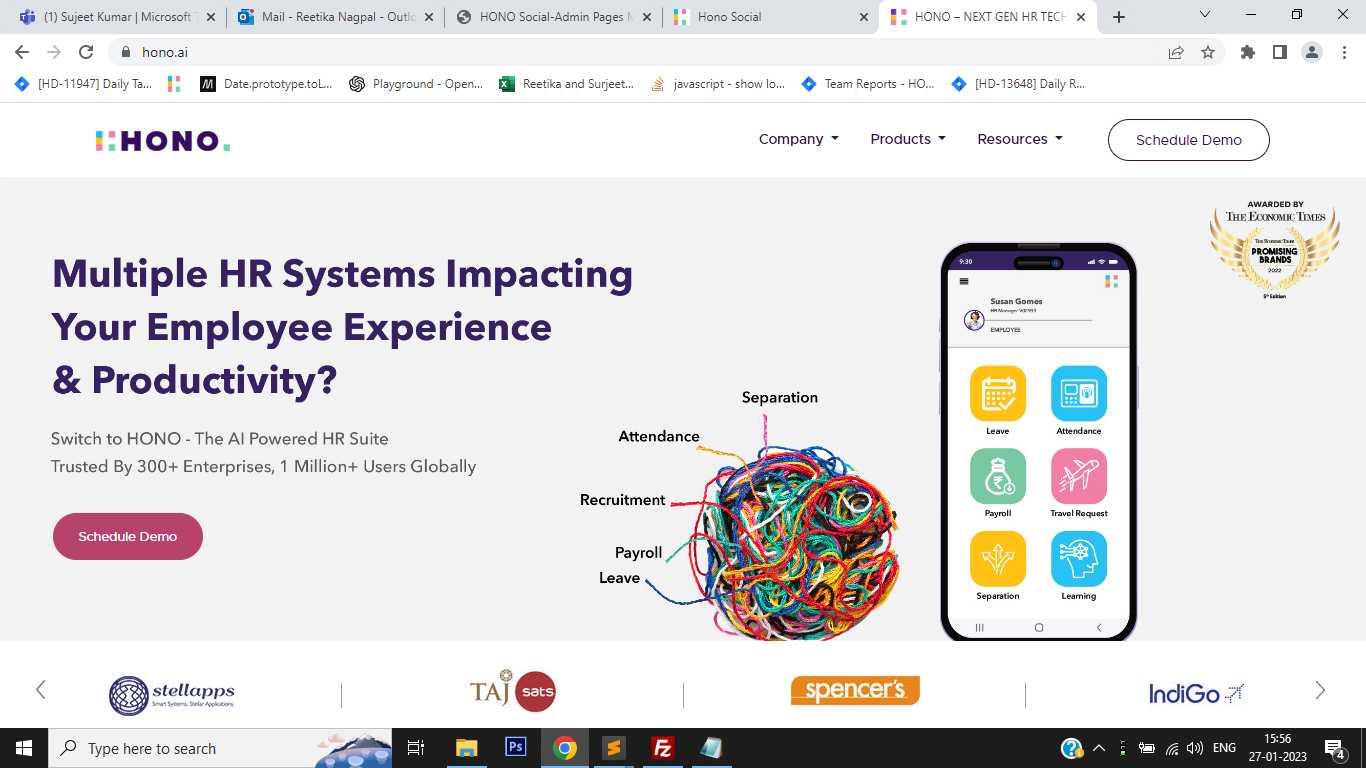Click the hamburger menu in phone mockup
The width and height of the screenshot is (1366, 768).
(964, 282)
